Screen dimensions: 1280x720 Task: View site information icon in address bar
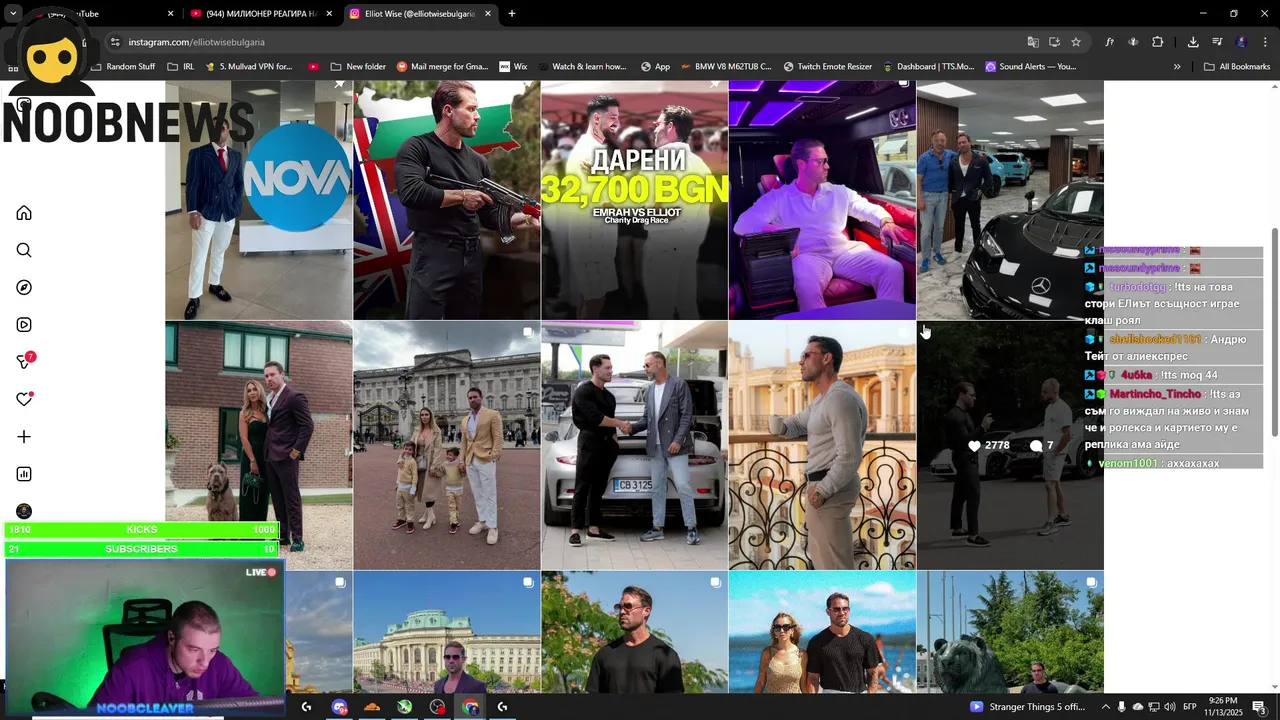[115, 42]
